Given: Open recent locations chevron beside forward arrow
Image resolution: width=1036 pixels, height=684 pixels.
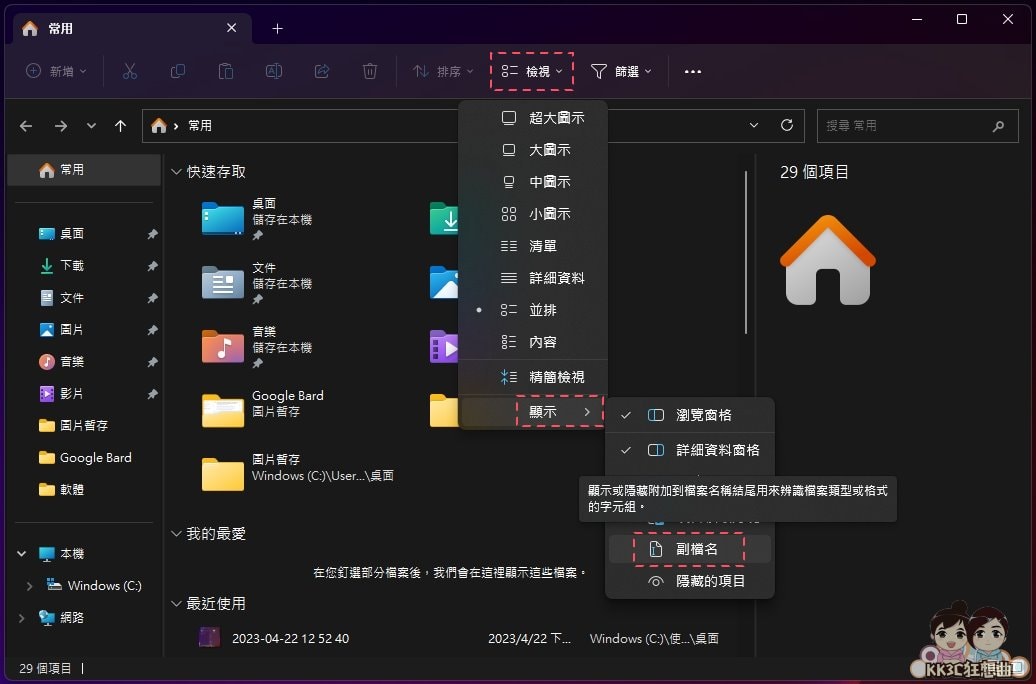Looking at the screenshot, I should click(91, 126).
